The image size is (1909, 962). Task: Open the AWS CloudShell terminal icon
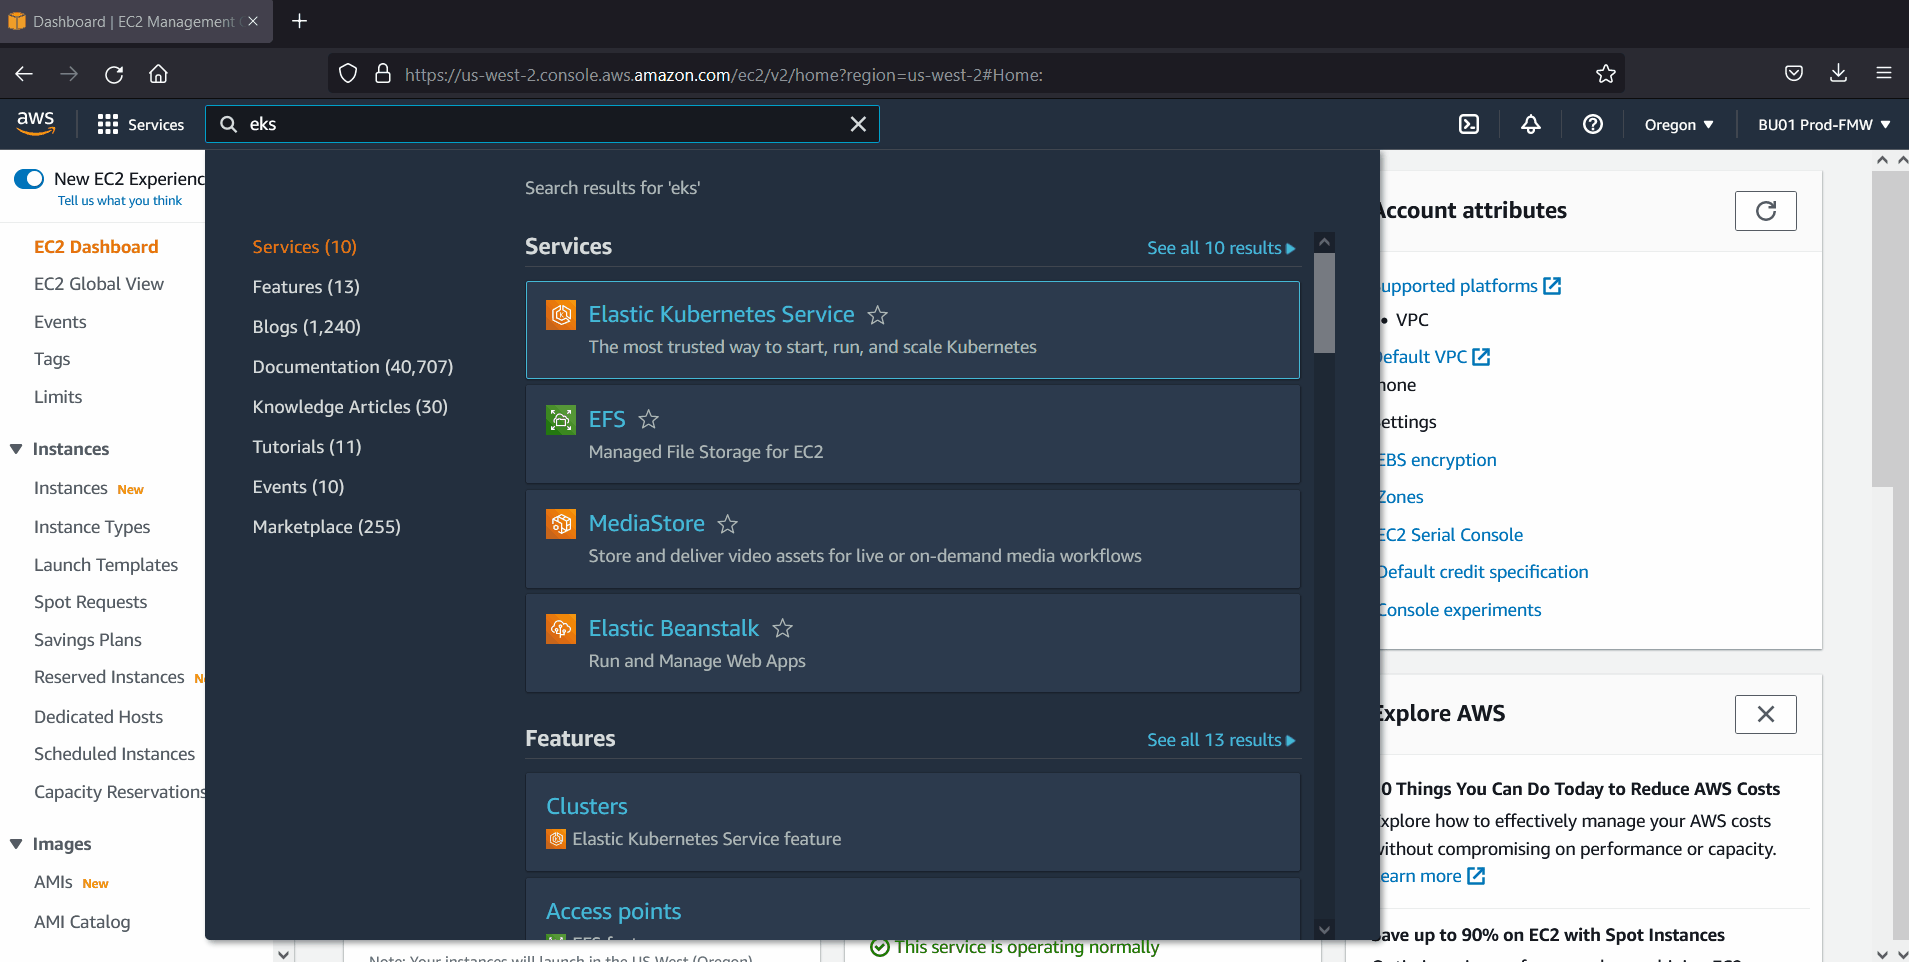(x=1469, y=124)
